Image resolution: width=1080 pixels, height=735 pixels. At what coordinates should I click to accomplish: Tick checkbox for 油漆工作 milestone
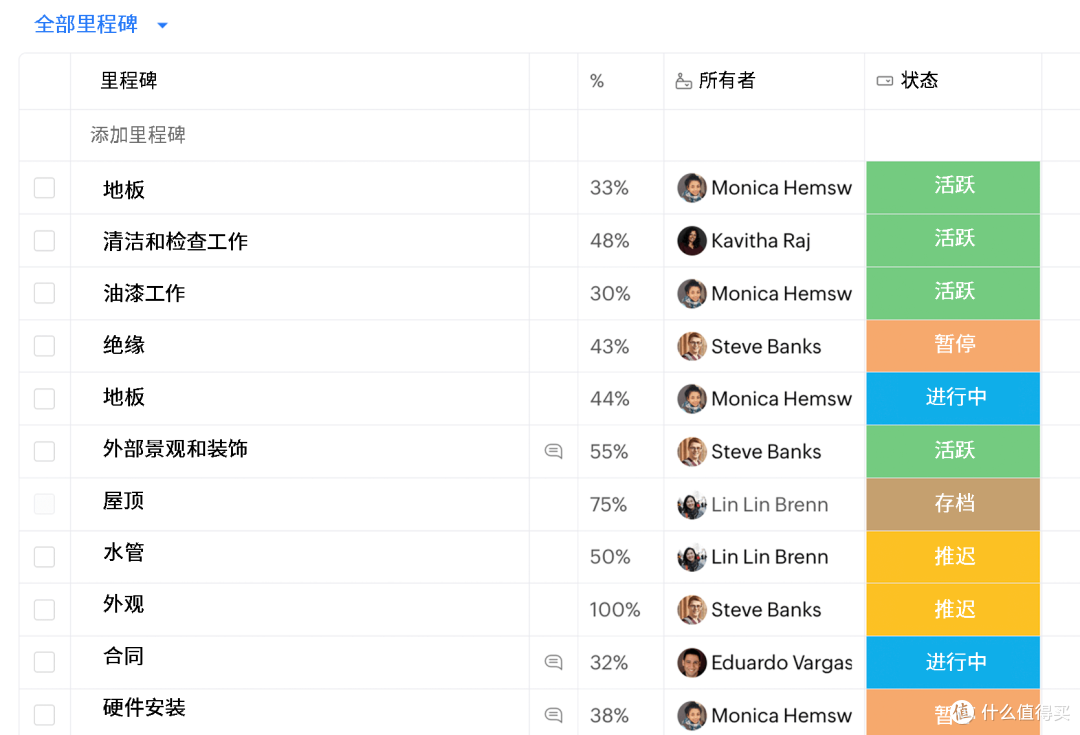click(44, 293)
